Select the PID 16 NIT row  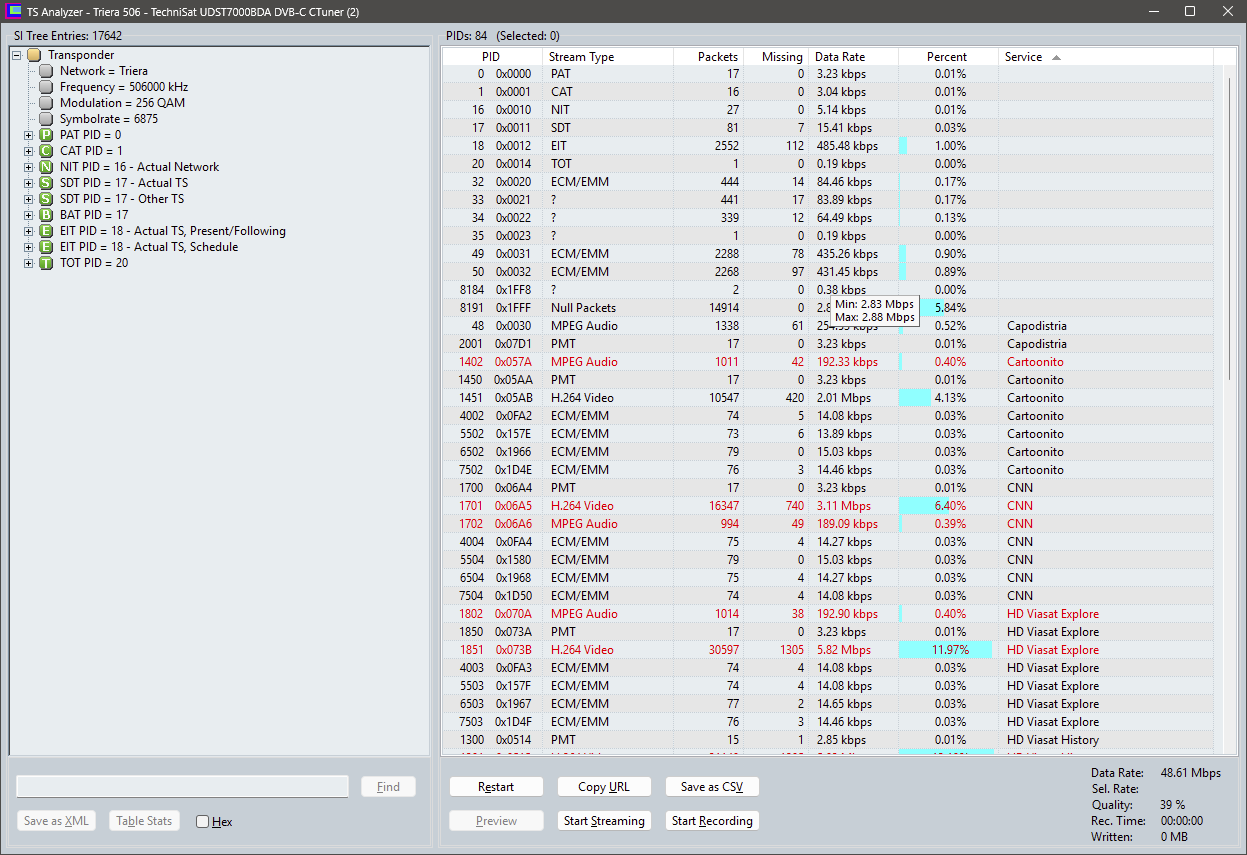pyautogui.click(x=828, y=110)
